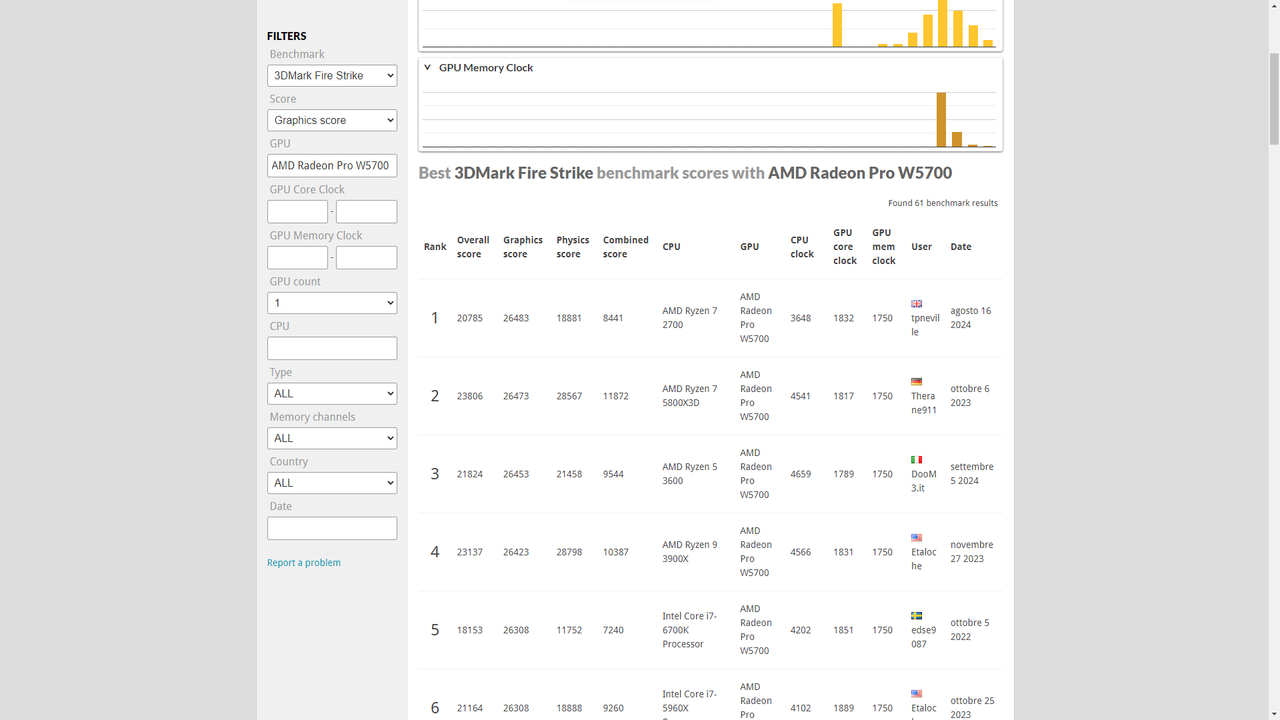The image size is (1280, 720).
Task: Open the Benchmark dropdown showing 3DMark Fire Strike
Action: [332, 75]
